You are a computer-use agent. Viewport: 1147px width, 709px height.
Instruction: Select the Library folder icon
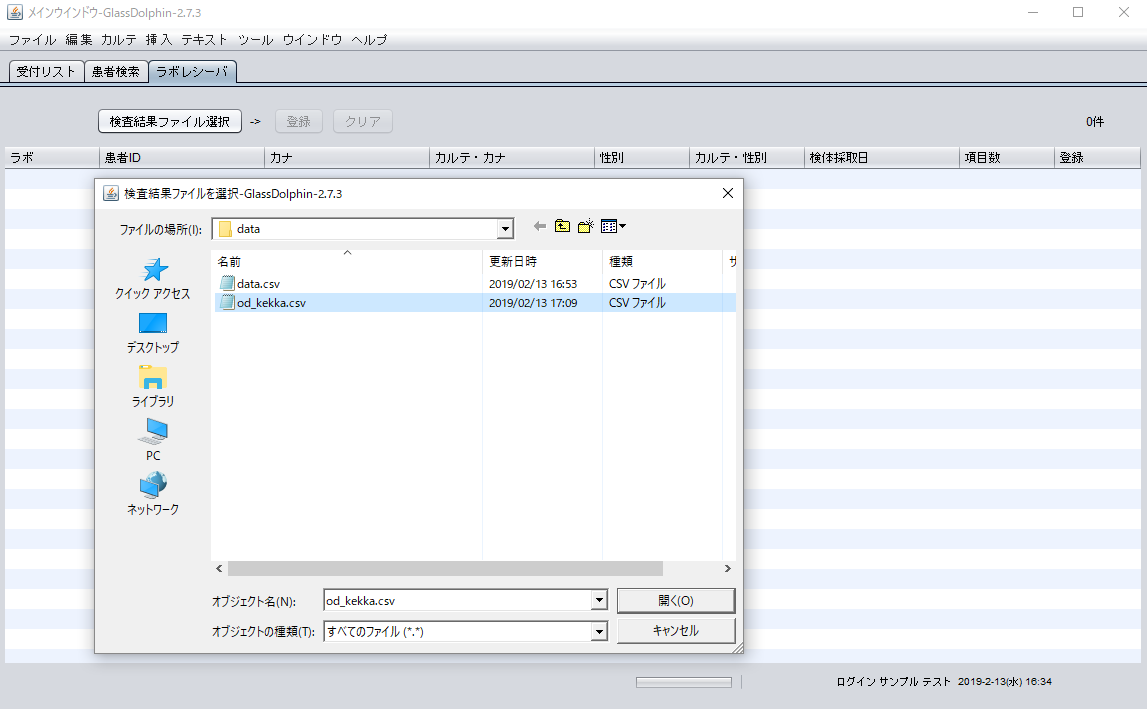(153, 378)
